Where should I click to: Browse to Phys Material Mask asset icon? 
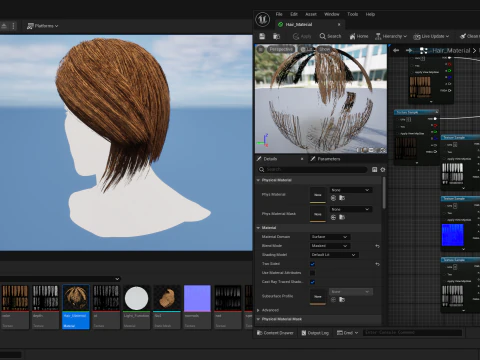(x=342, y=217)
